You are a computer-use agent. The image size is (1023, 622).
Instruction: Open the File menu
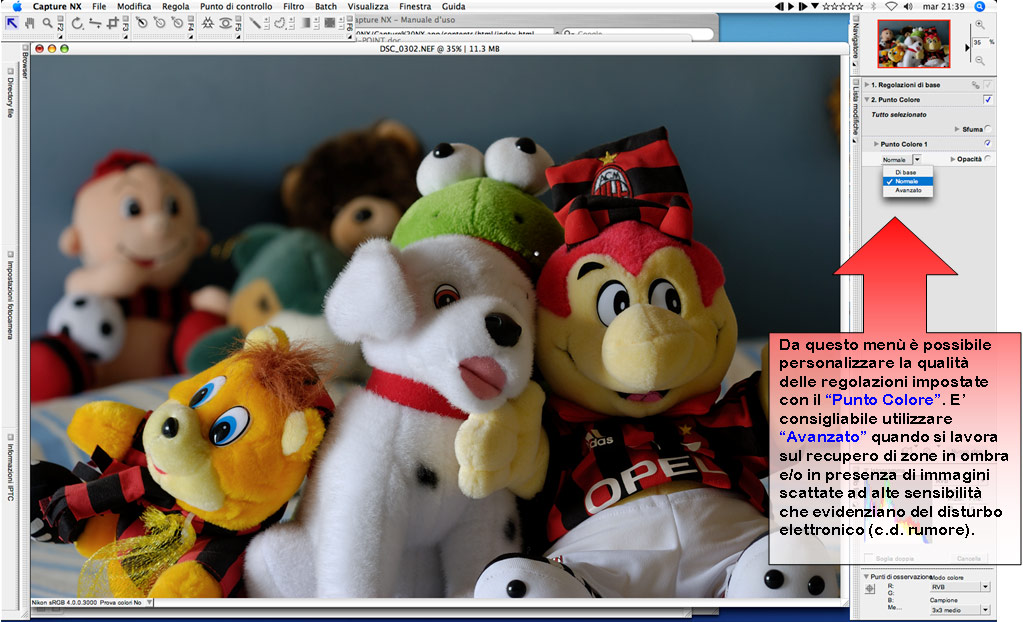[99, 7]
